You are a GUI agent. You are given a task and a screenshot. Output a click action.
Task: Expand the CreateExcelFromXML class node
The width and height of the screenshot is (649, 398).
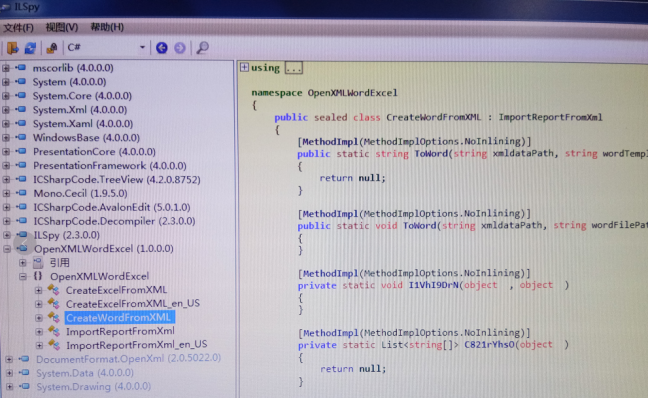38,290
